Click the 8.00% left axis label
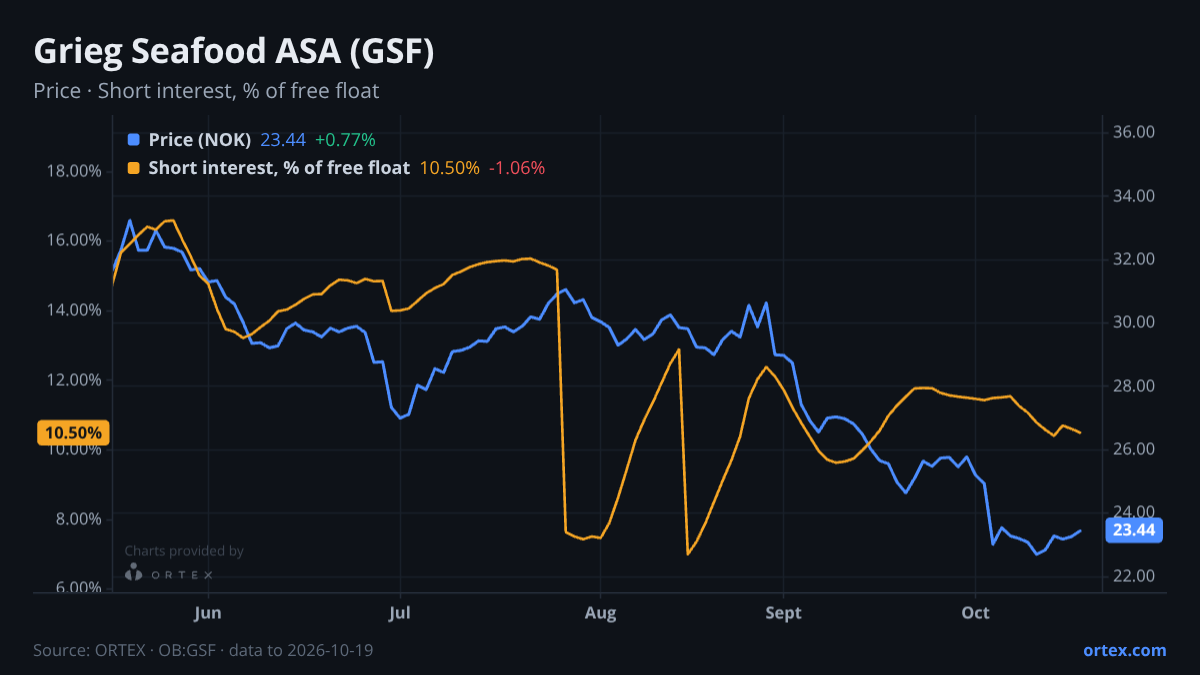Image resolution: width=1200 pixels, height=675 pixels. click(78, 519)
